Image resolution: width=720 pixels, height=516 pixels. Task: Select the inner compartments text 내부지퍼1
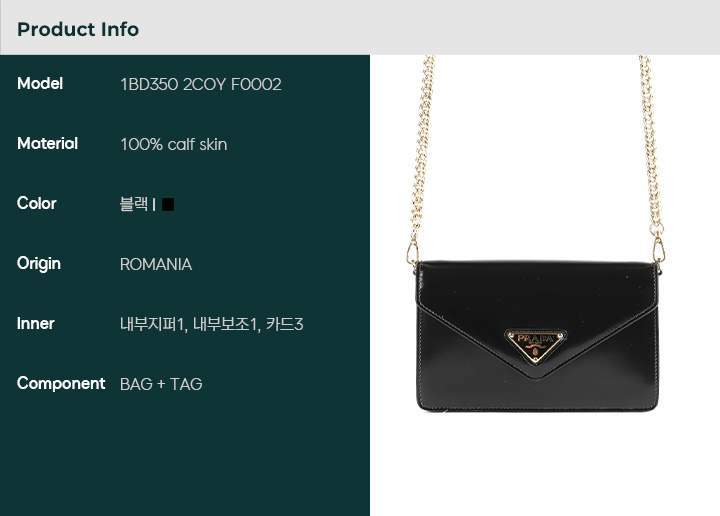(x=152, y=324)
